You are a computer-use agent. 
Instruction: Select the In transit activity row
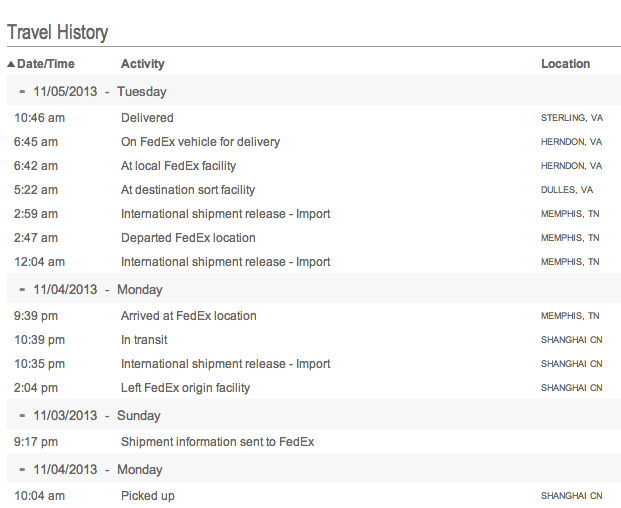click(x=144, y=340)
